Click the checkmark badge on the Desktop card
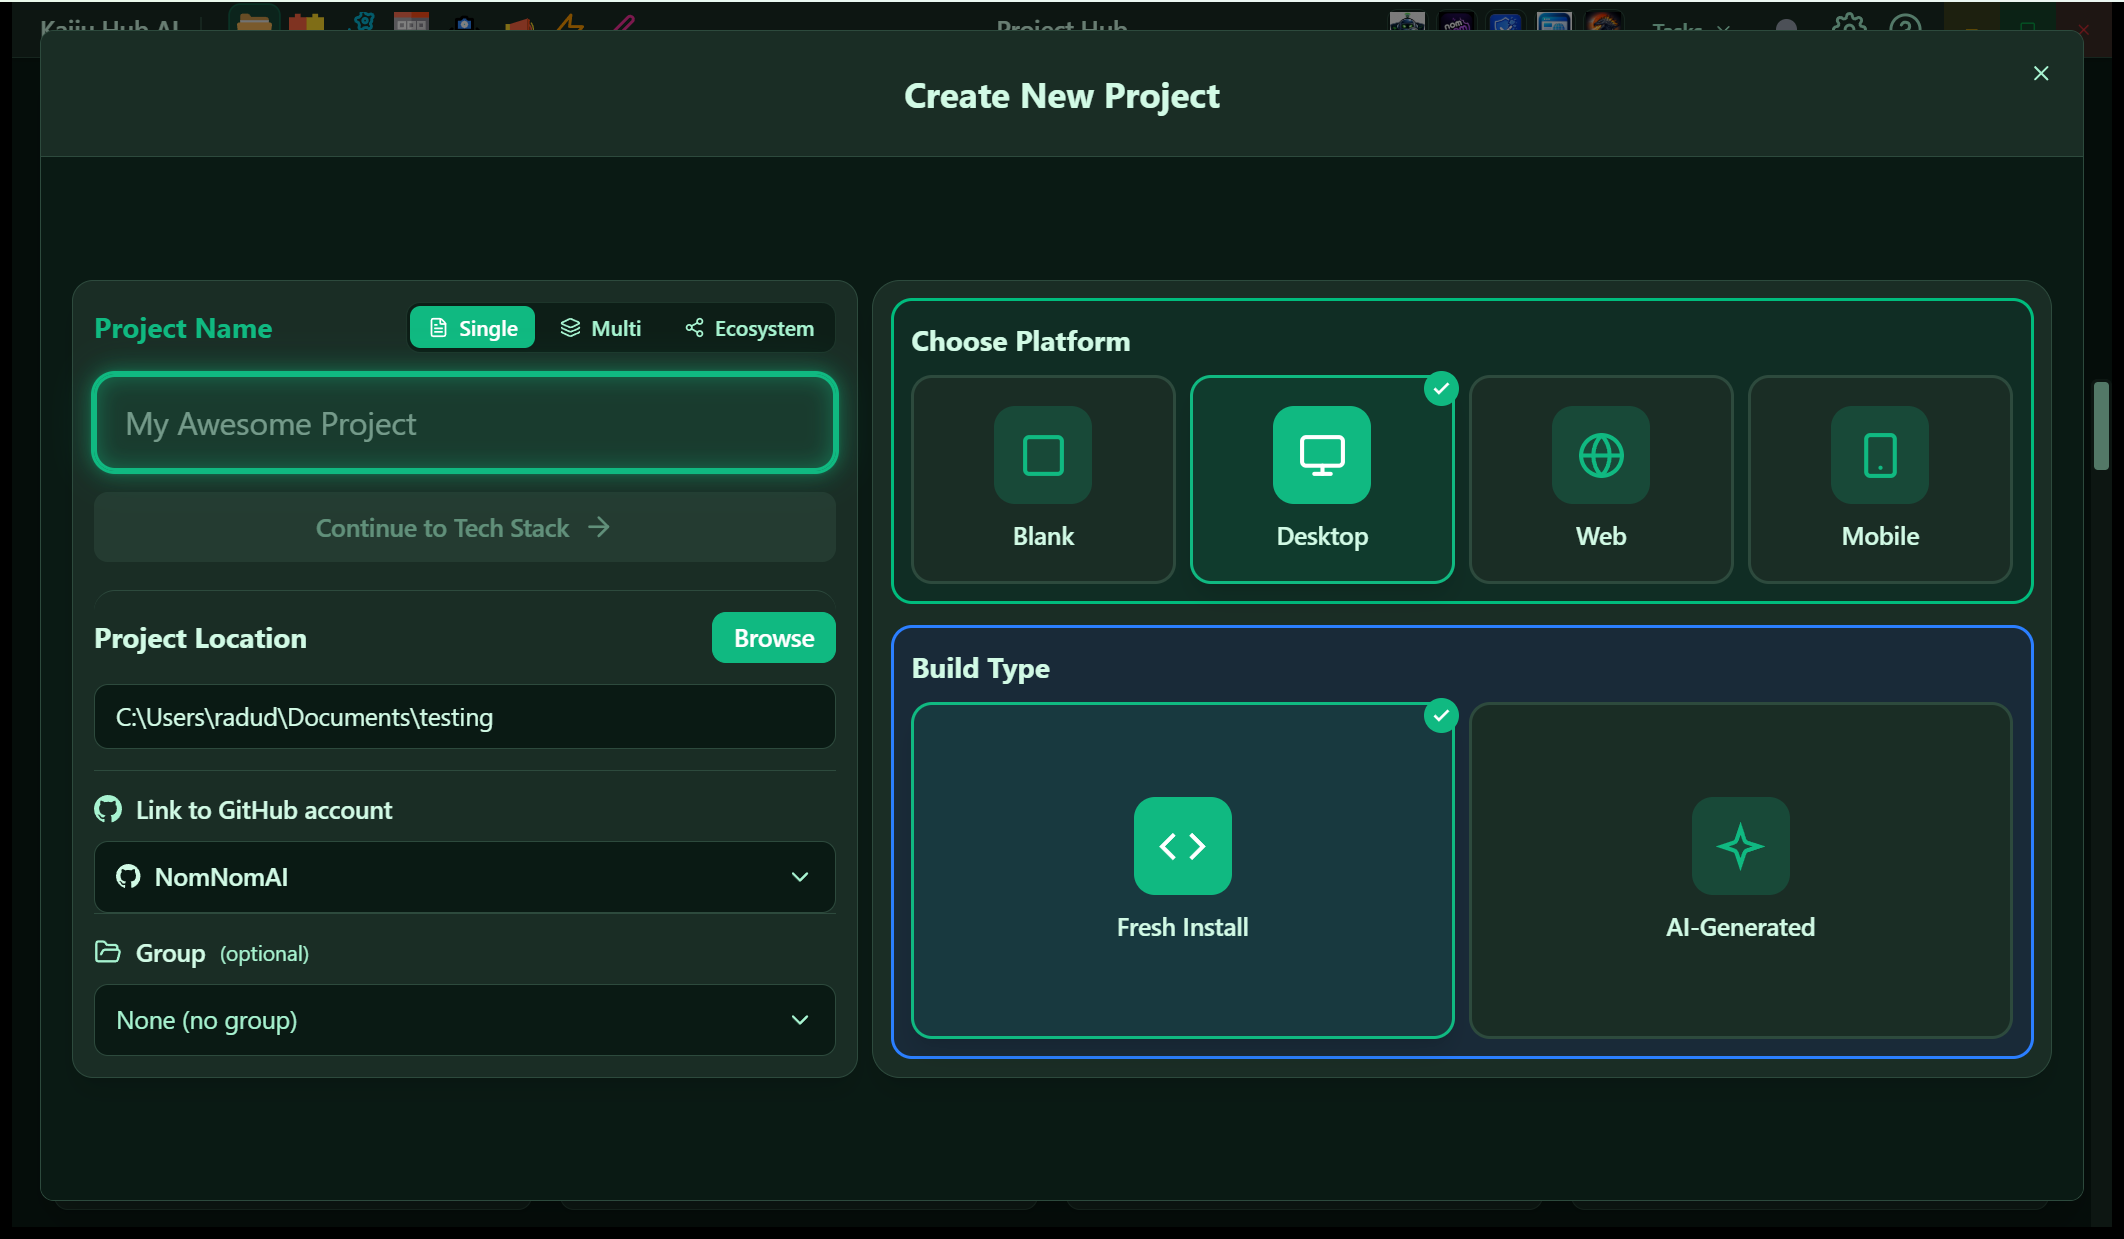 [x=1441, y=388]
